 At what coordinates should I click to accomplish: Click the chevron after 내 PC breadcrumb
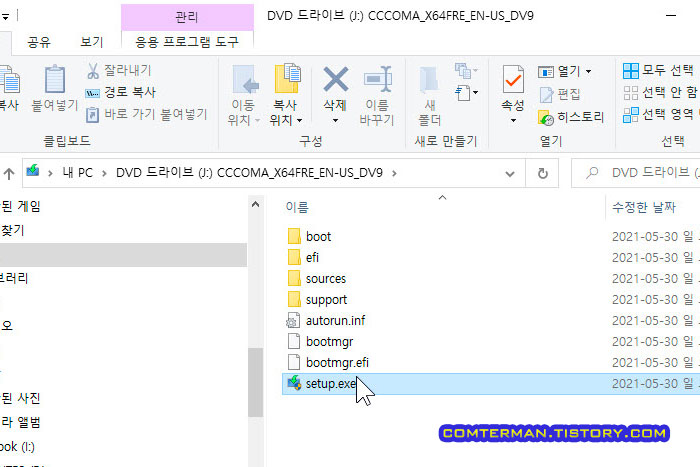(104, 173)
